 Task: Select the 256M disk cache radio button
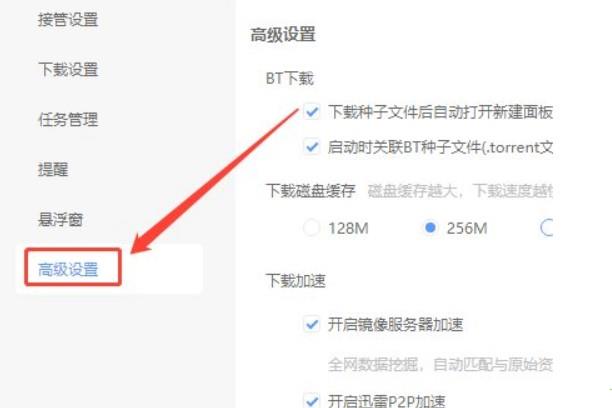click(430, 228)
